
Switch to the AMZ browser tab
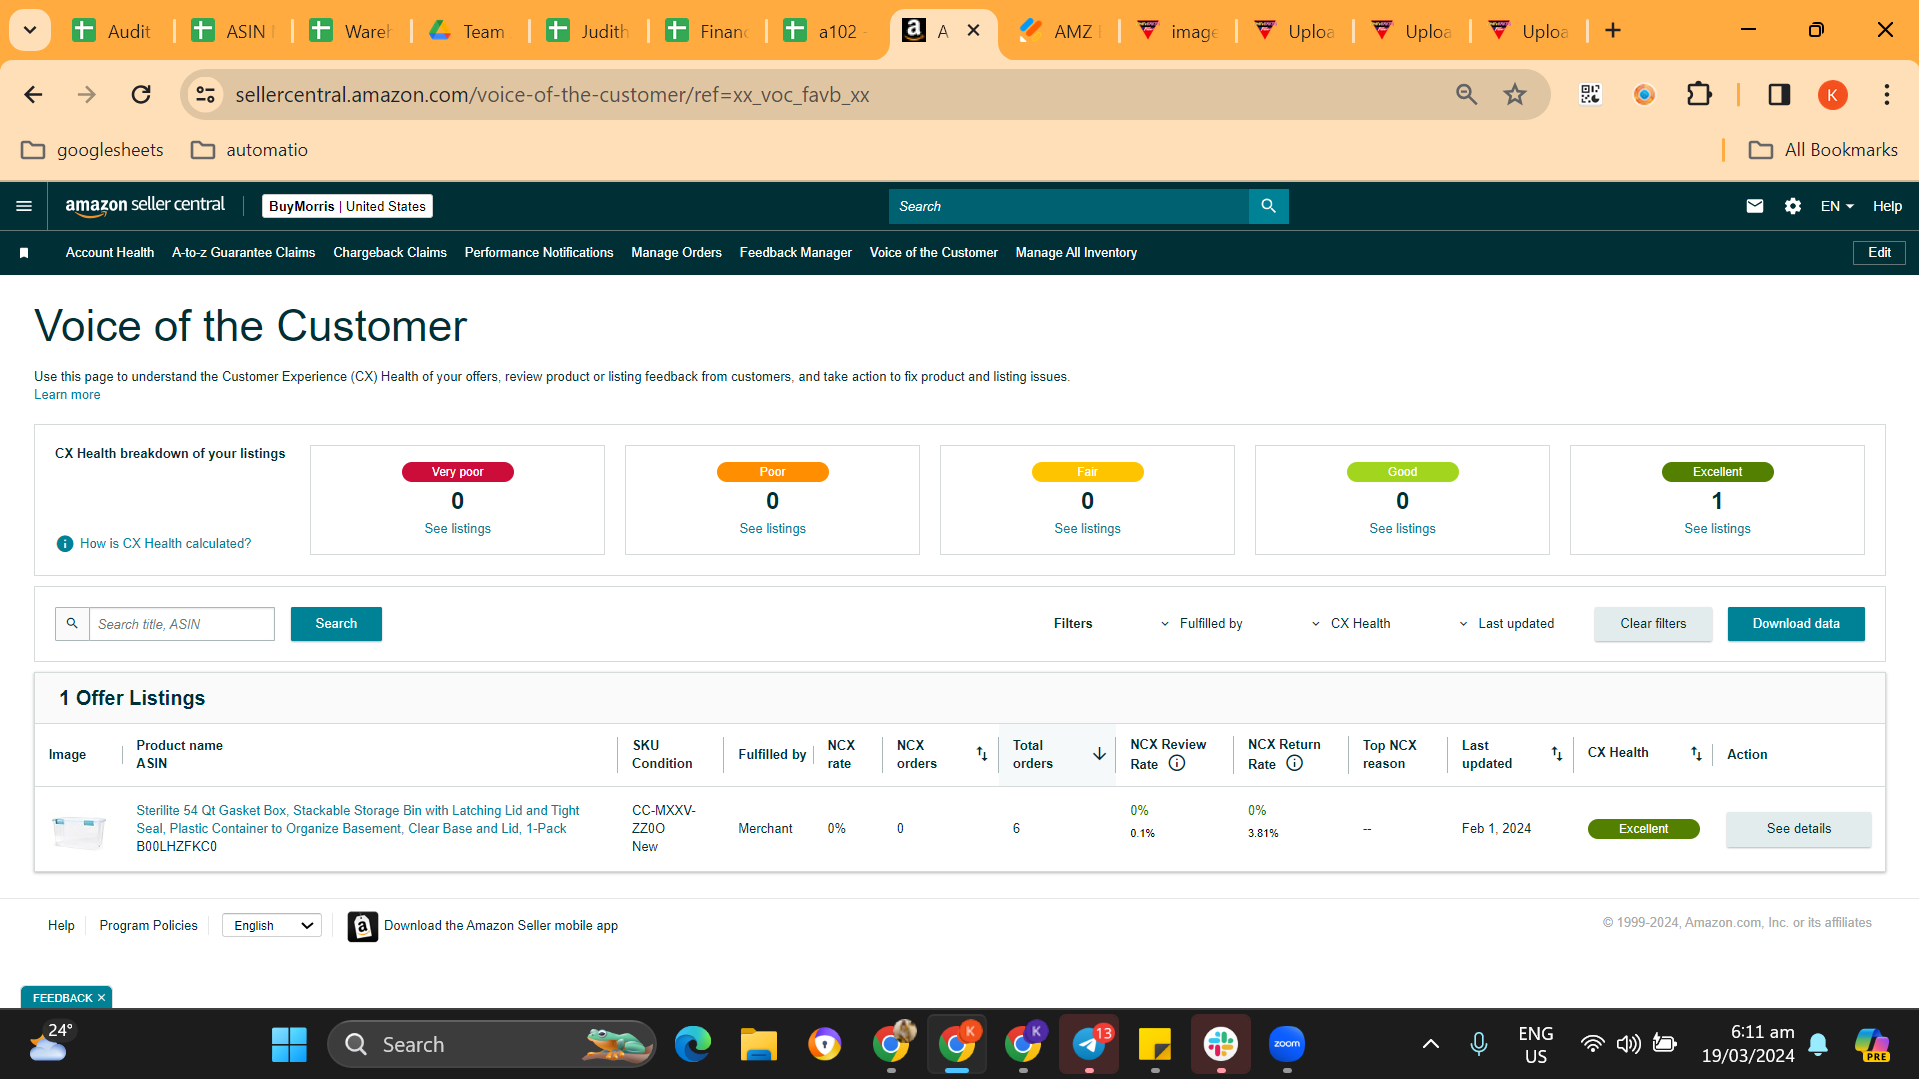click(1059, 31)
